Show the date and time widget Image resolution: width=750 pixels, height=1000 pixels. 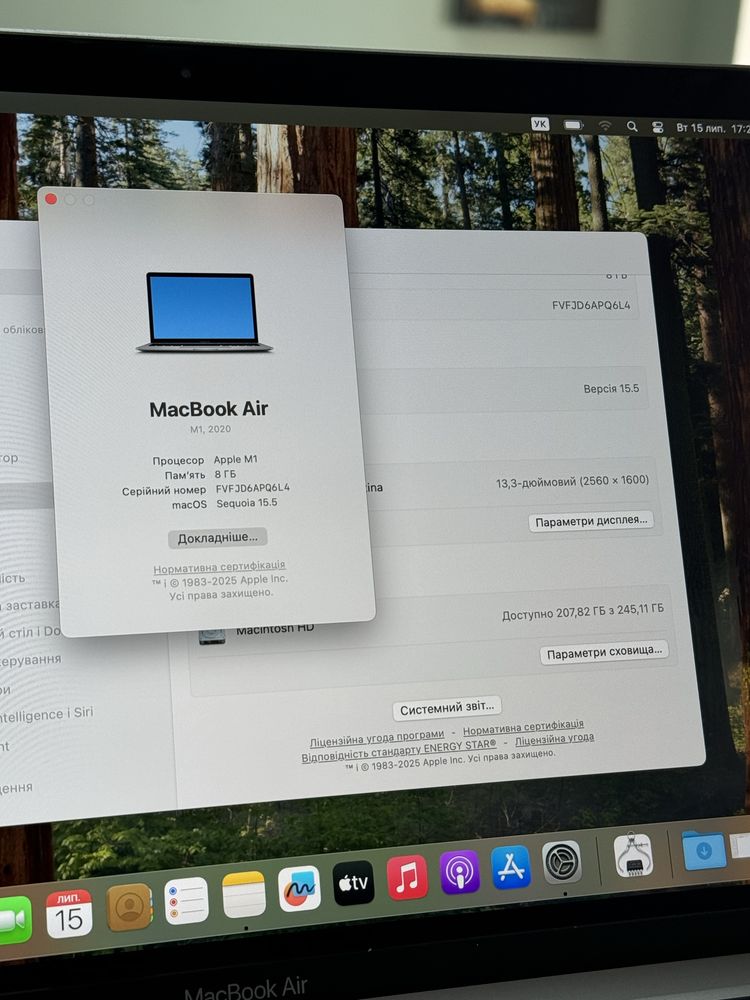coord(712,128)
